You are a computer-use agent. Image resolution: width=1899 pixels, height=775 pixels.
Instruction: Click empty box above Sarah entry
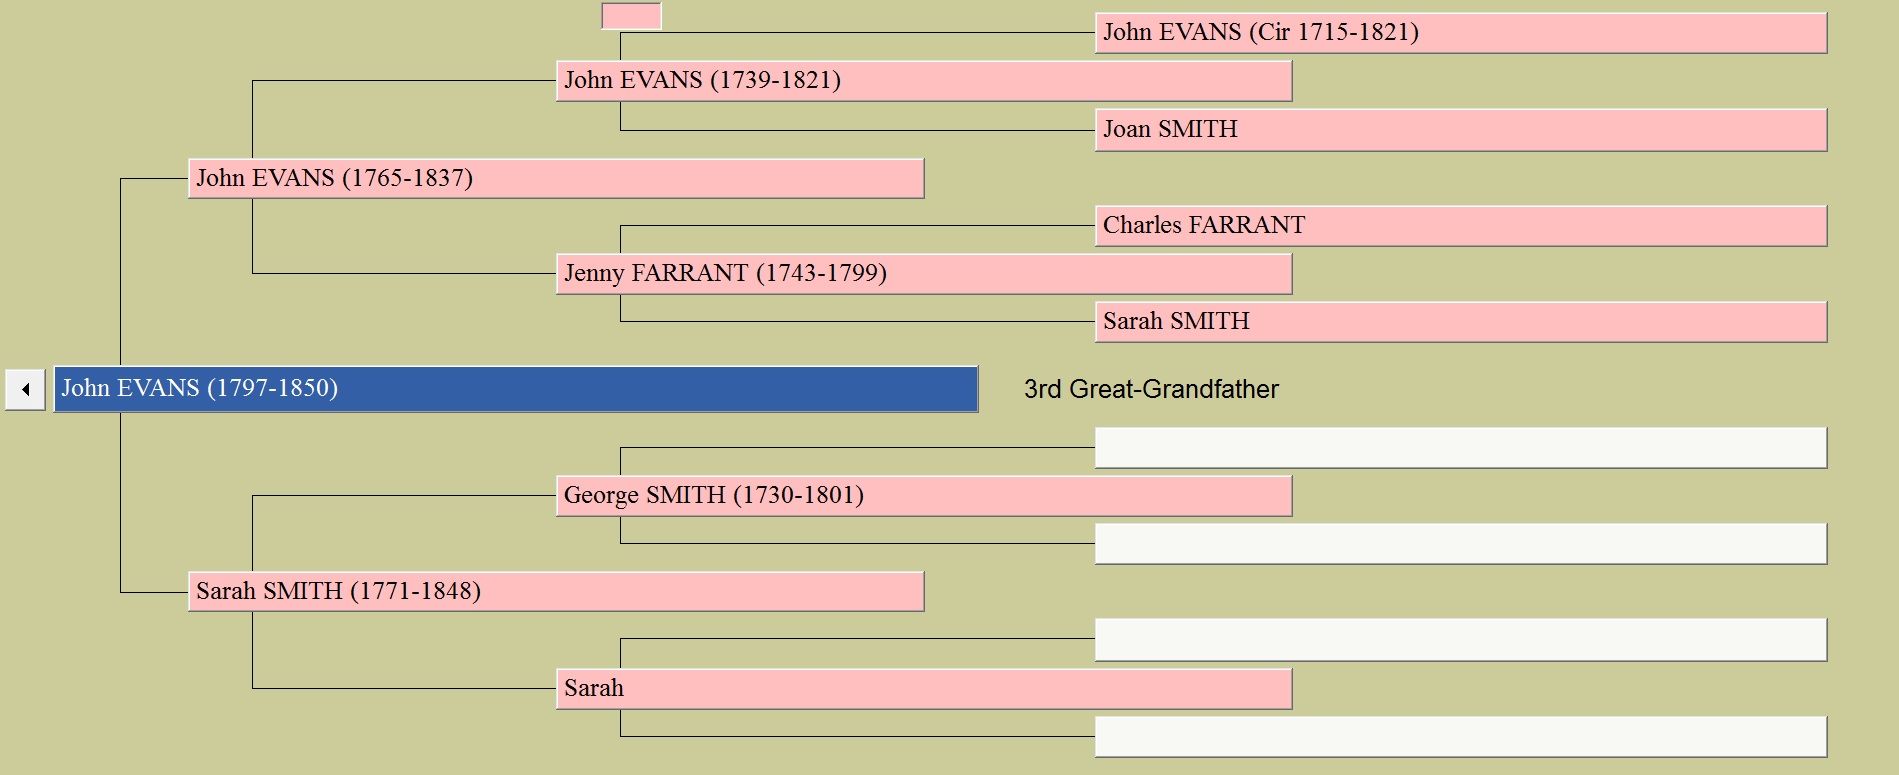(1461, 640)
